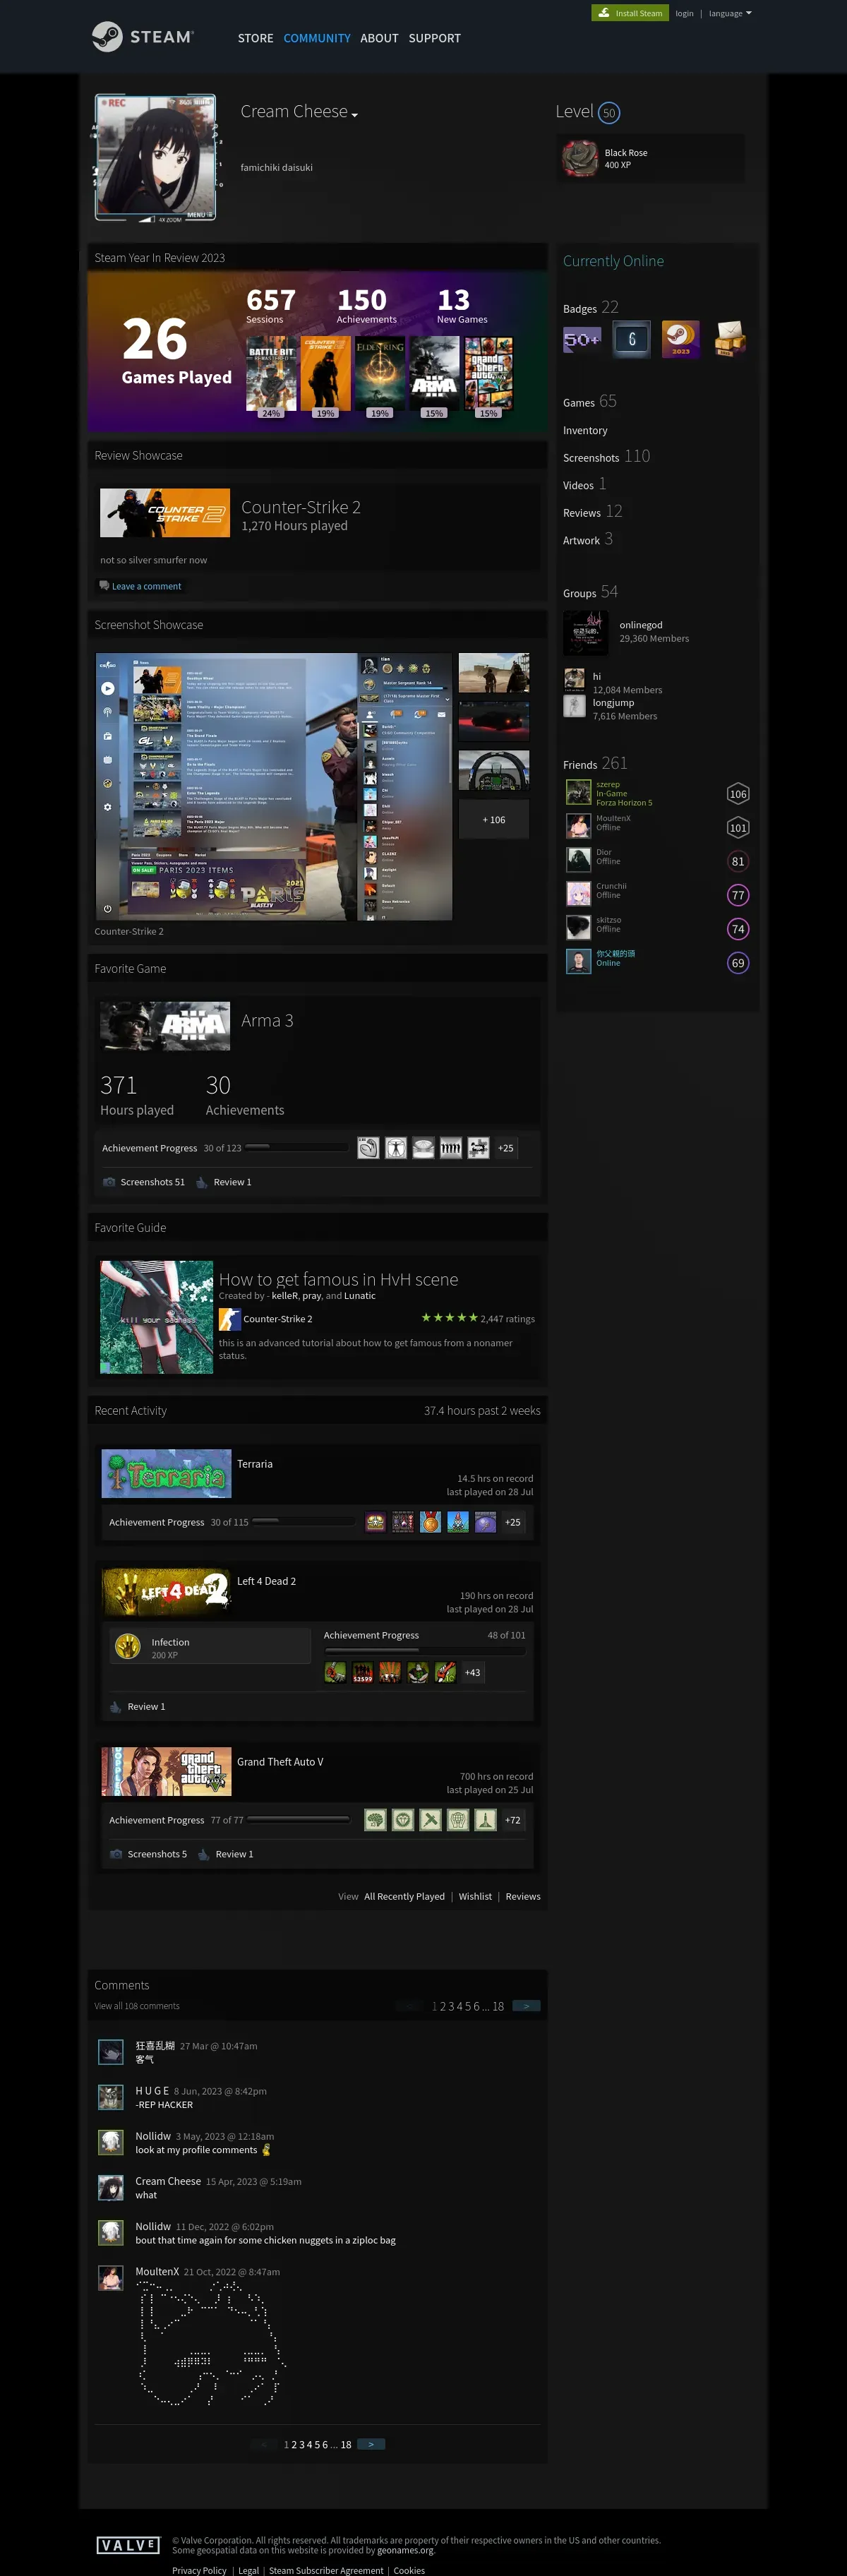Expand +43 more Left 4 Dead 2 achievements
The width and height of the screenshot is (847, 2576).
(x=473, y=1672)
